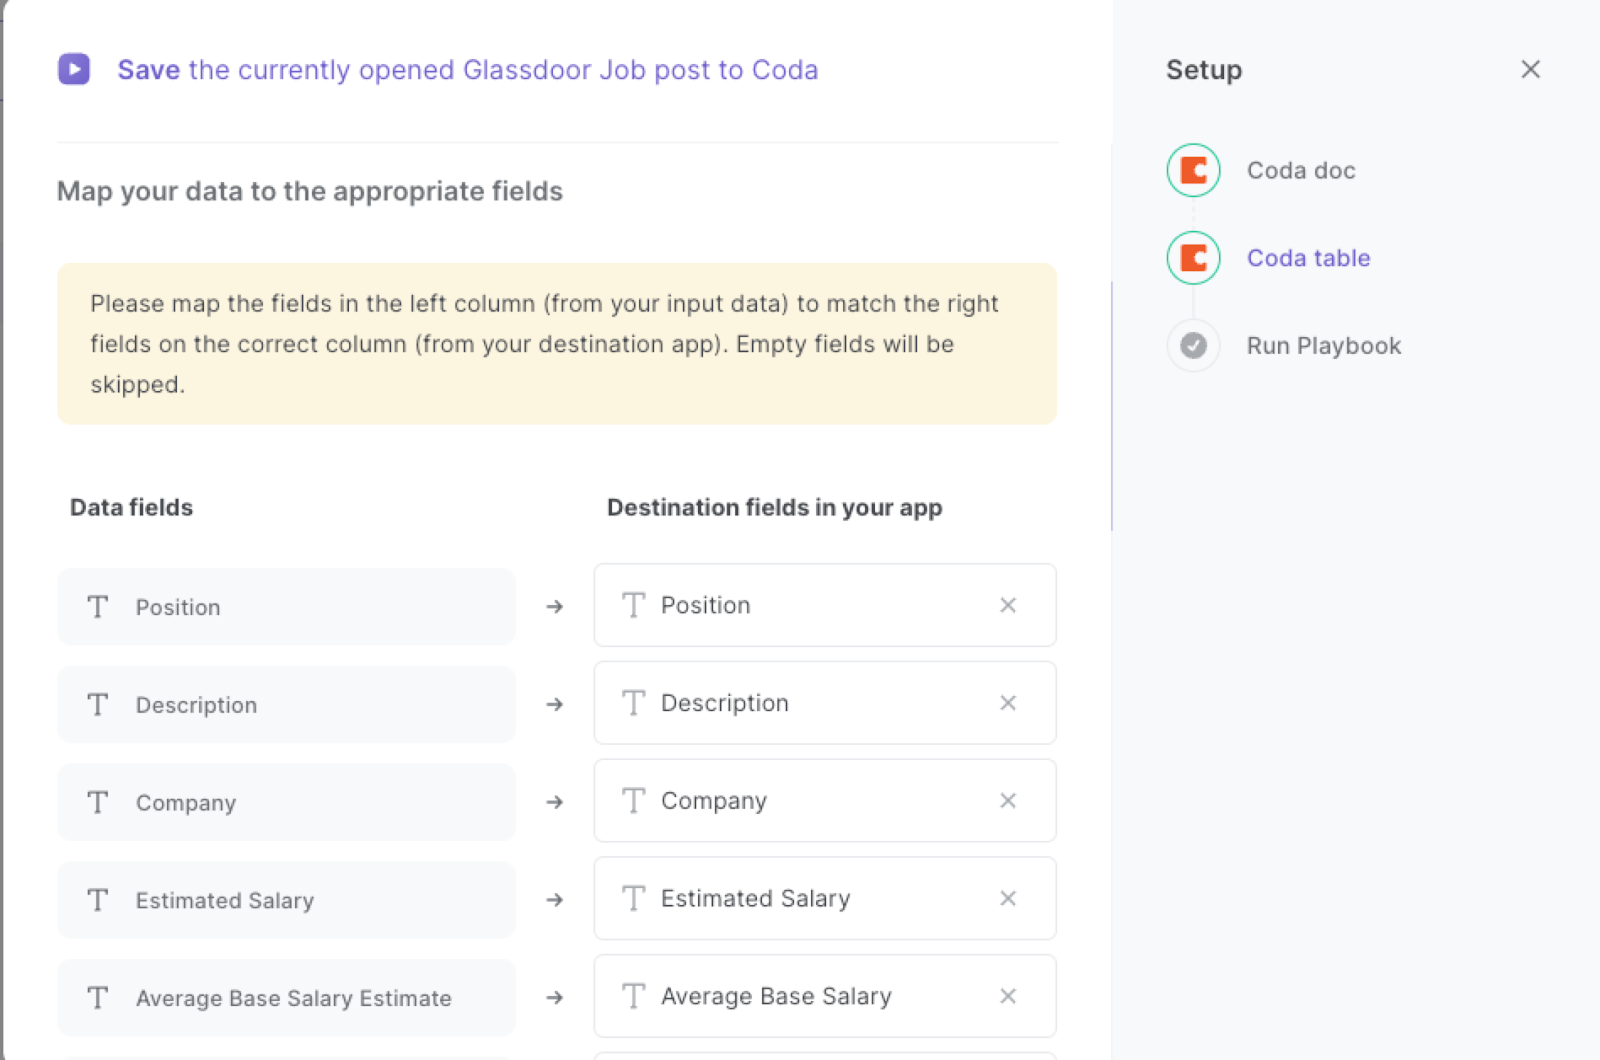Viewport: 1600px width, 1060px height.
Task: Click the Run Playbook checkmark icon
Action: [x=1193, y=345]
